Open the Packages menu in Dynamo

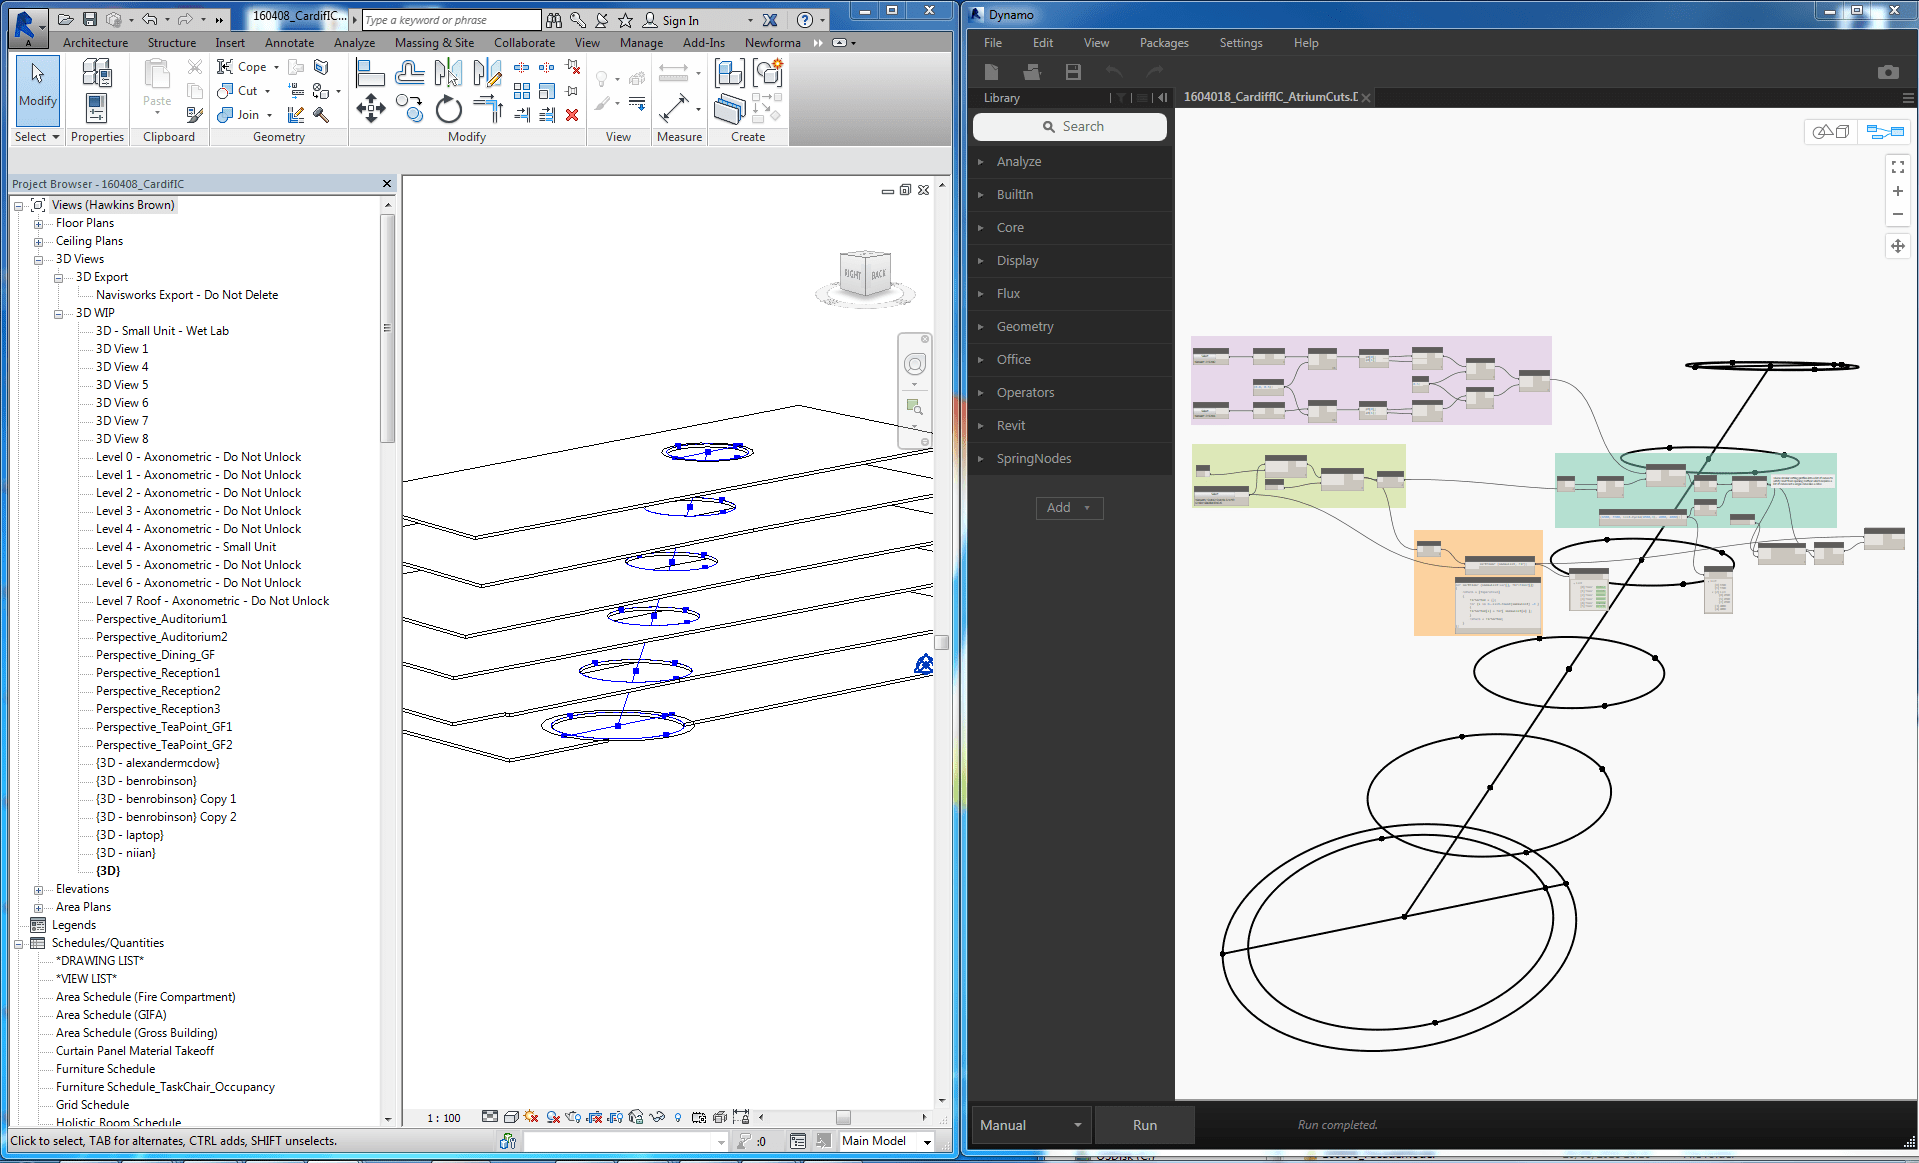(x=1163, y=43)
